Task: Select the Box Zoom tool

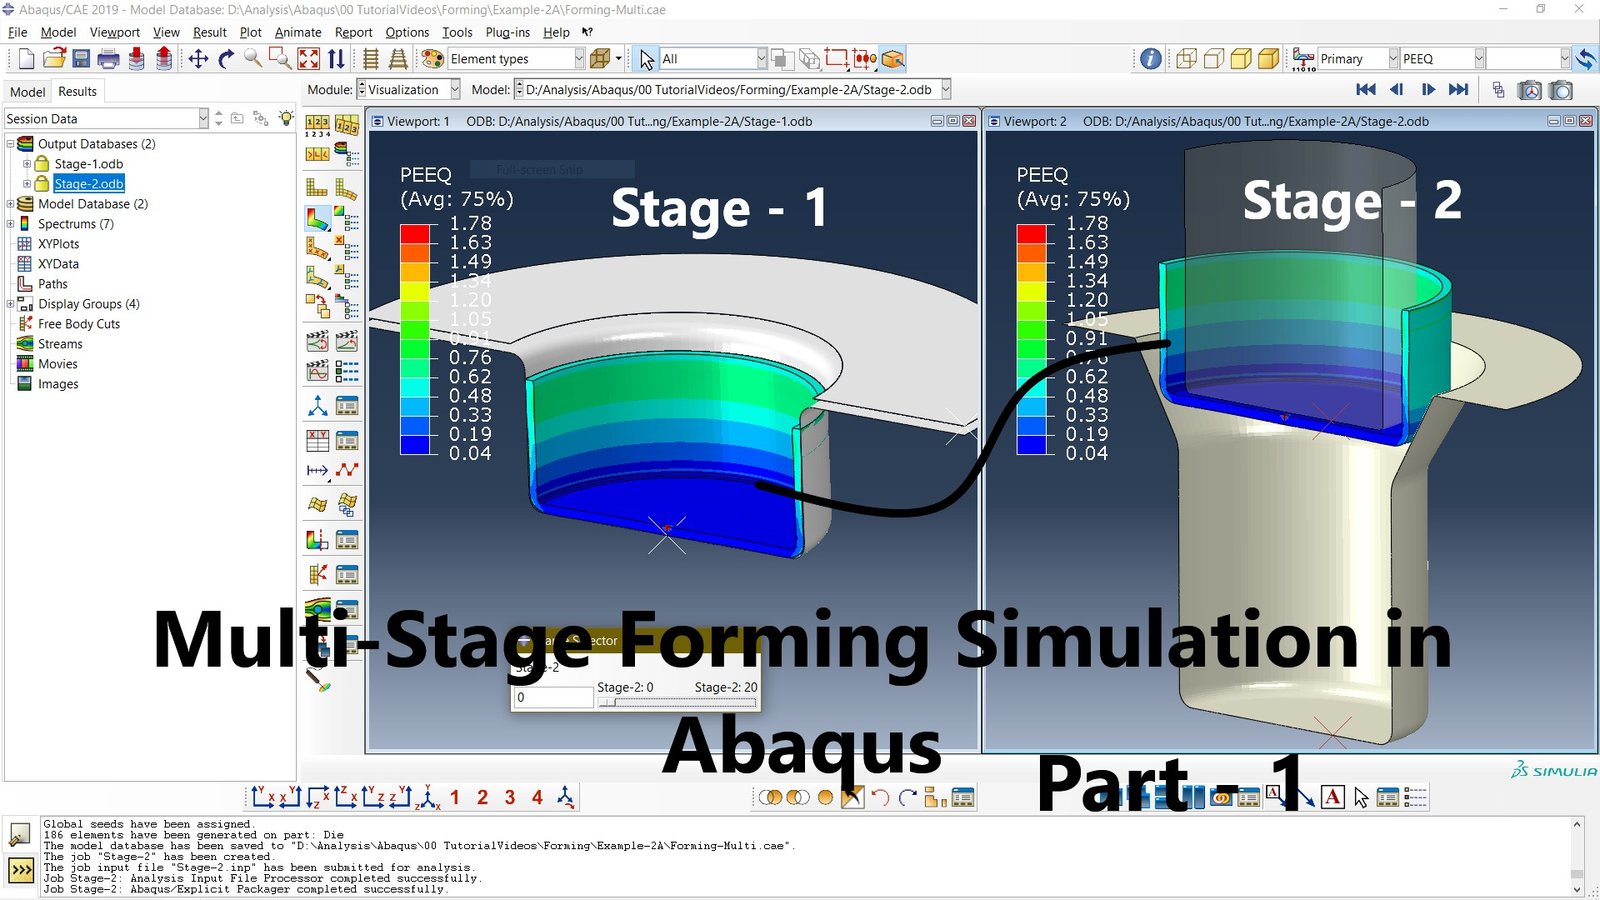Action: point(281,59)
